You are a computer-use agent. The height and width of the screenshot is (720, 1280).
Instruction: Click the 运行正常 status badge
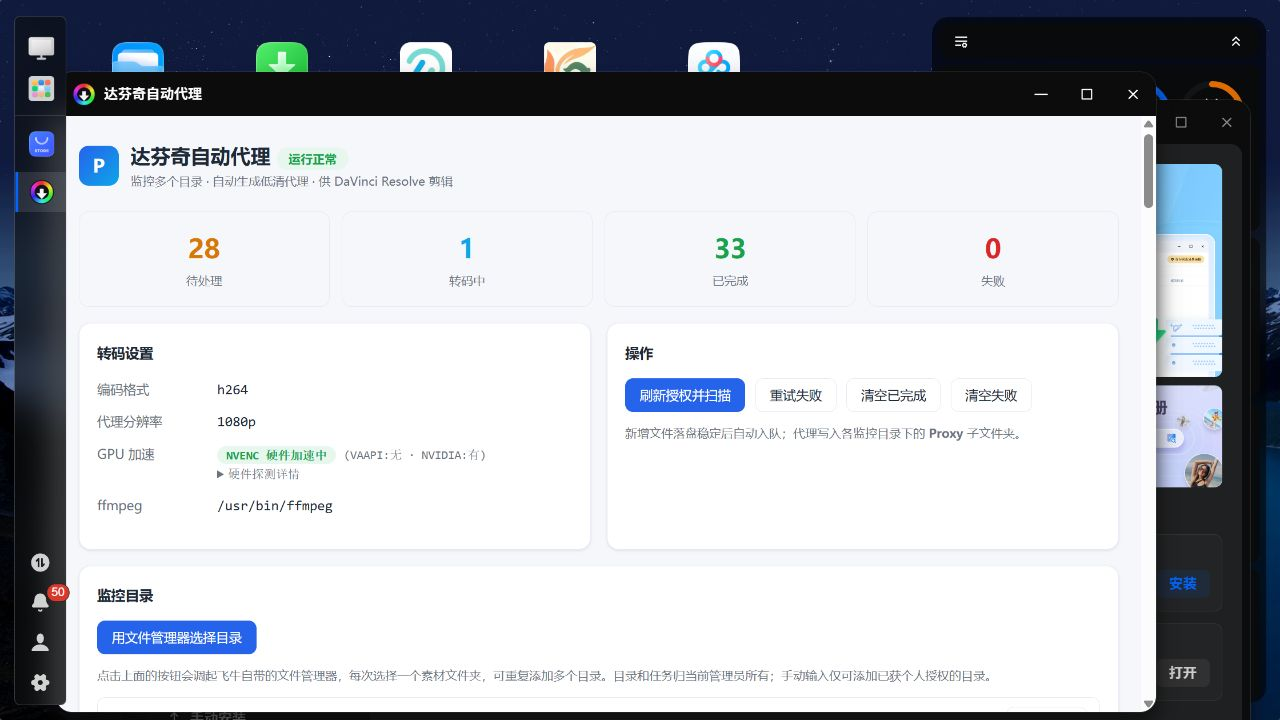(313, 159)
